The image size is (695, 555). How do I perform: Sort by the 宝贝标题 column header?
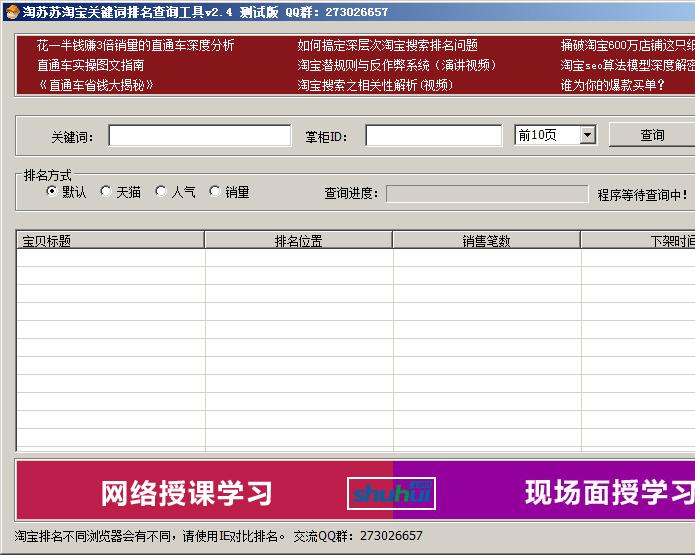[110, 240]
